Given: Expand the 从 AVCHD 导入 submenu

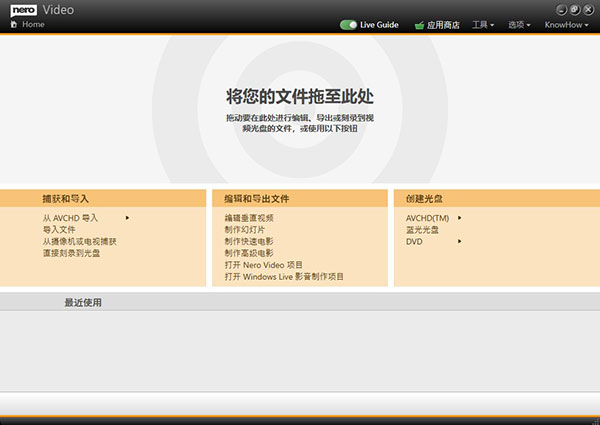Looking at the screenshot, I should click(x=70, y=217).
